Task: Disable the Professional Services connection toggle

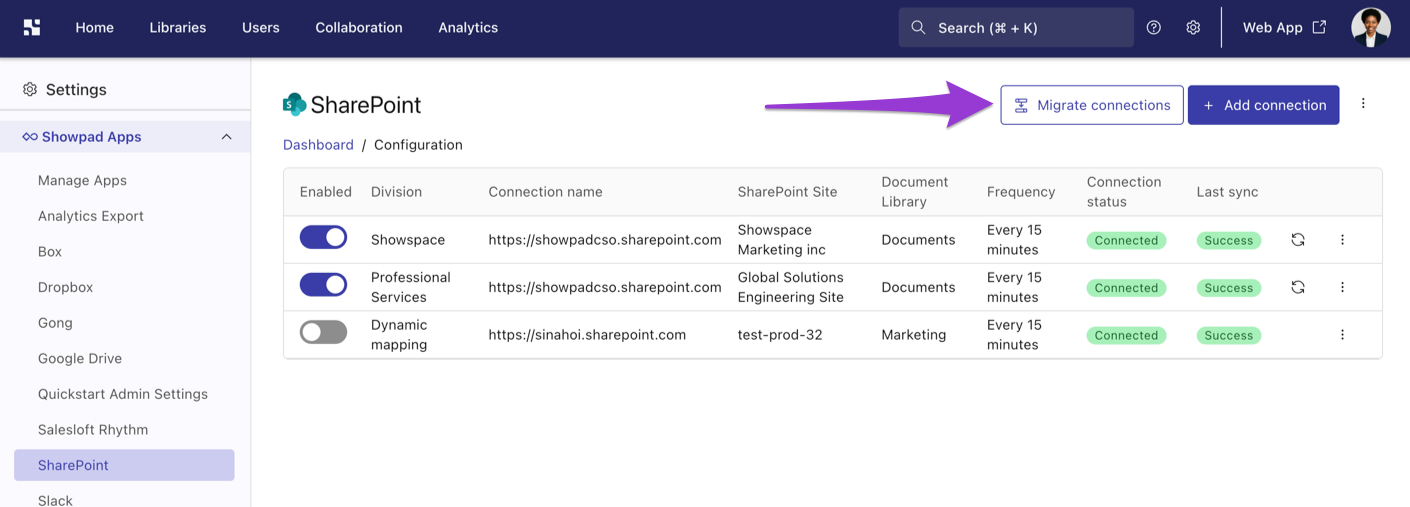Action: tap(323, 285)
